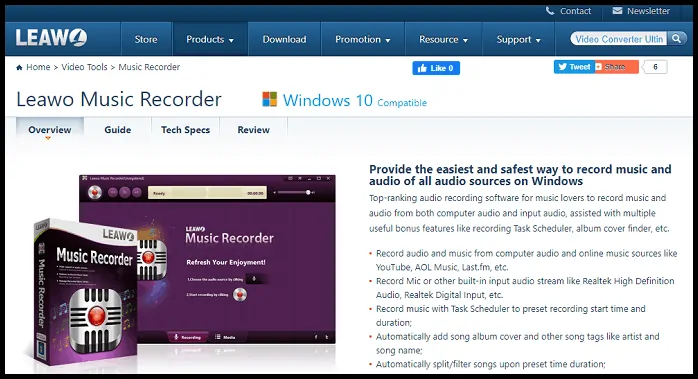Open the Resource dropdown menu
The width and height of the screenshot is (698, 379).
point(443,40)
